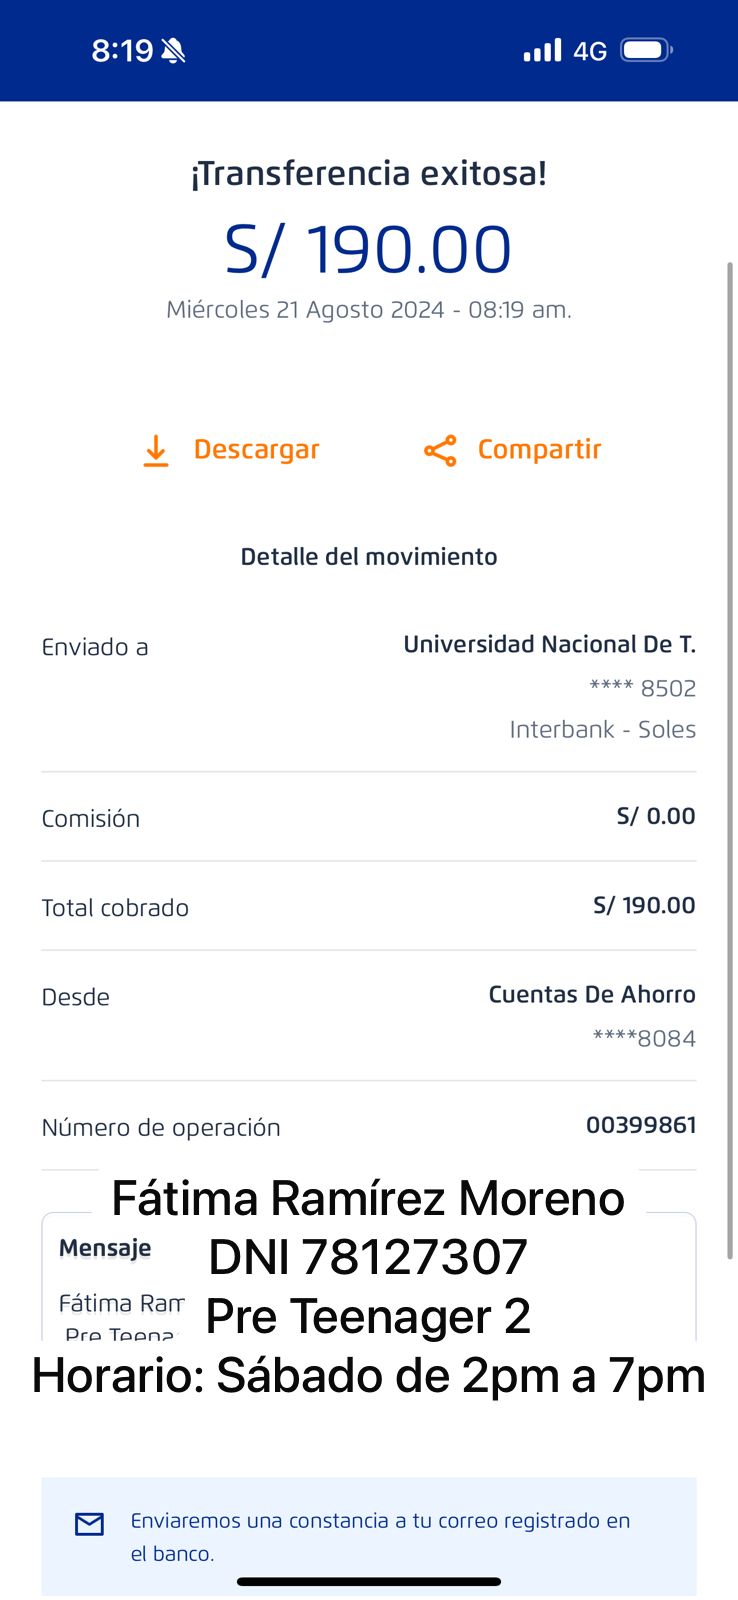
Task: Tap the silent bell icon in status bar
Action: click(x=174, y=50)
